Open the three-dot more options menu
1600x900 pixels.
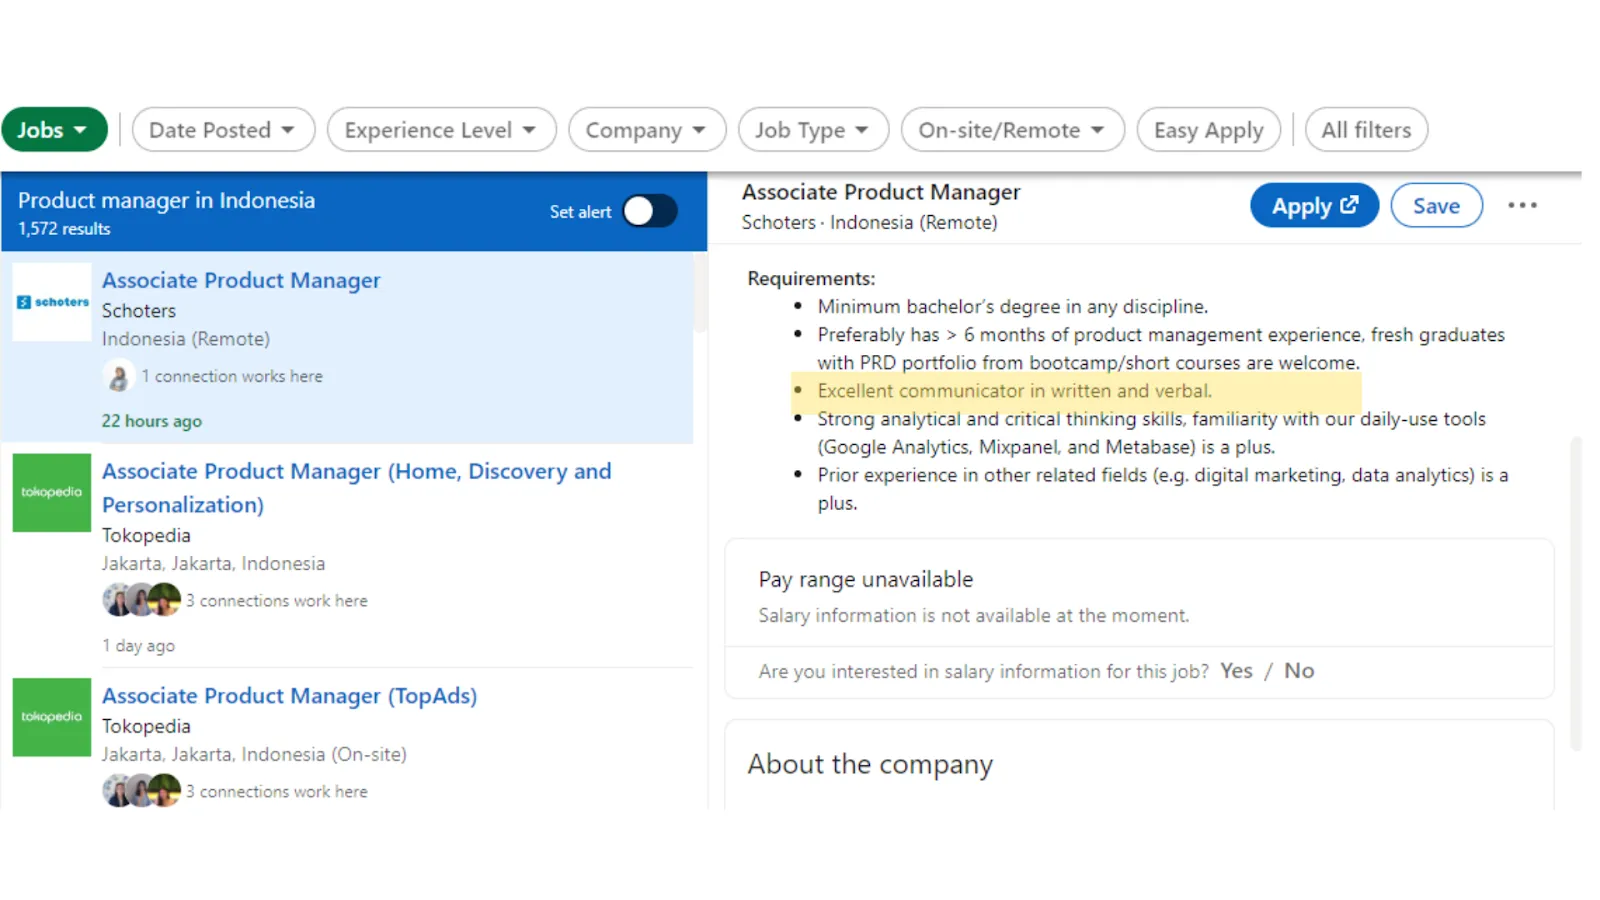click(1521, 206)
